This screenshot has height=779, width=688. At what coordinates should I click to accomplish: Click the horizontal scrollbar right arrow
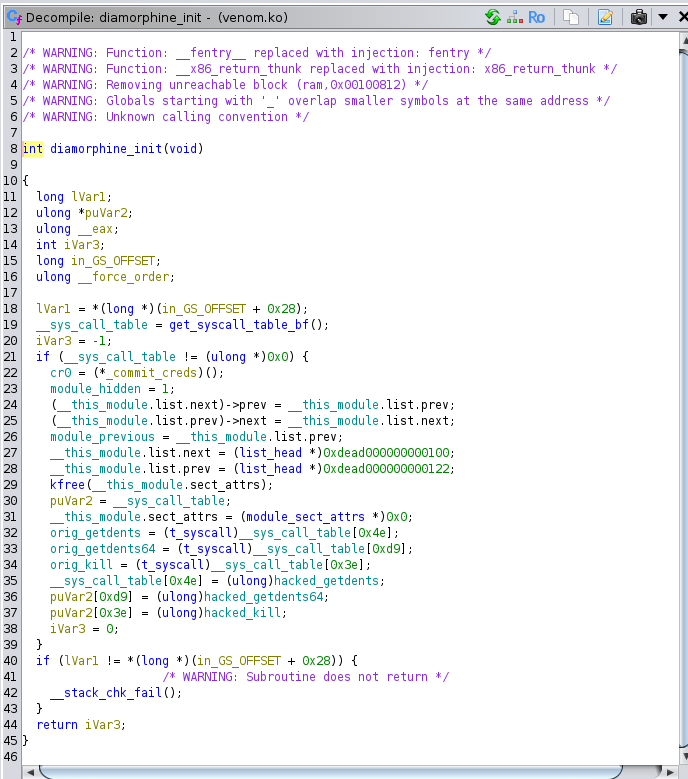tap(670, 773)
